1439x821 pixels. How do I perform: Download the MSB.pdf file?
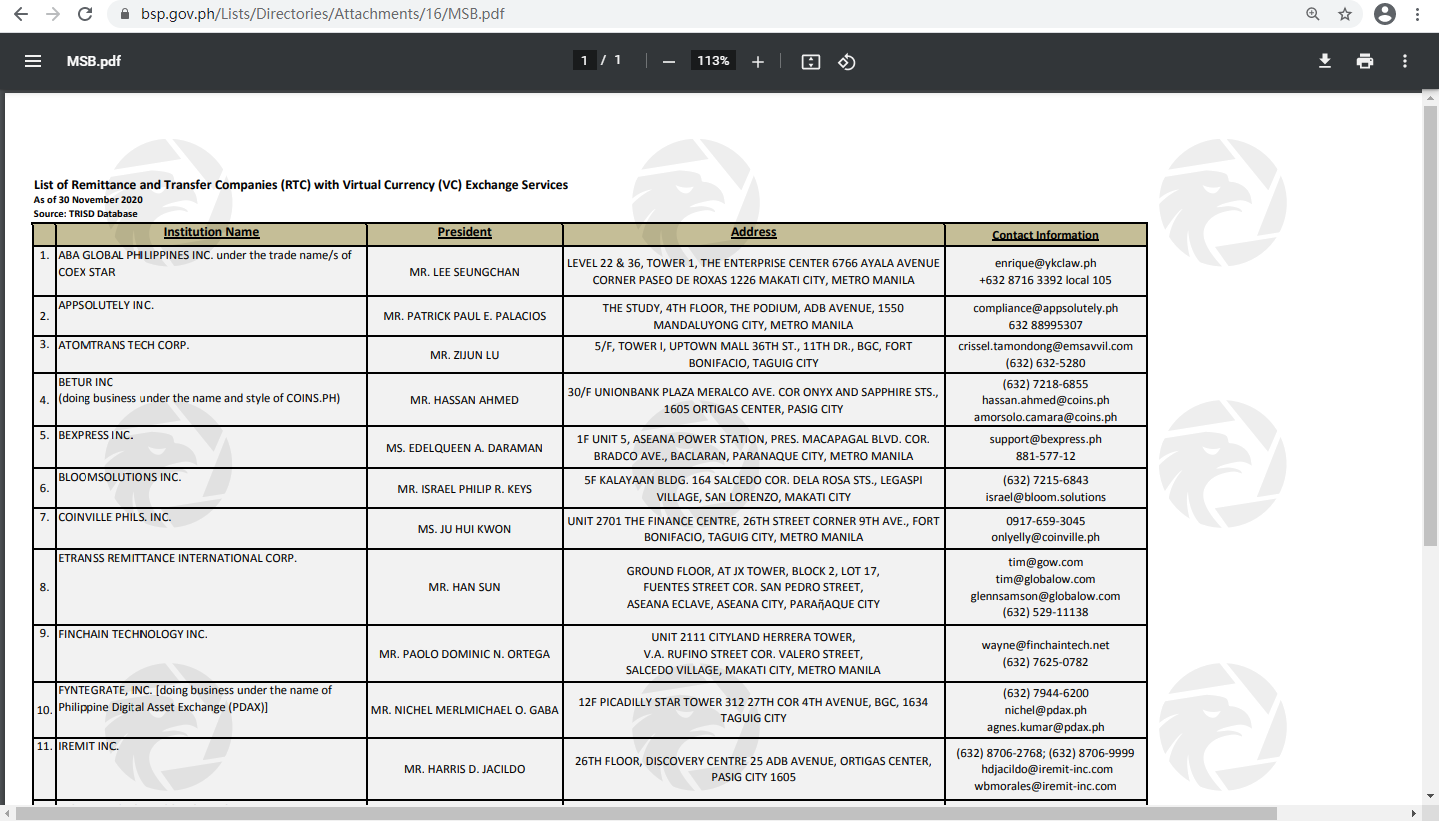pos(1325,61)
